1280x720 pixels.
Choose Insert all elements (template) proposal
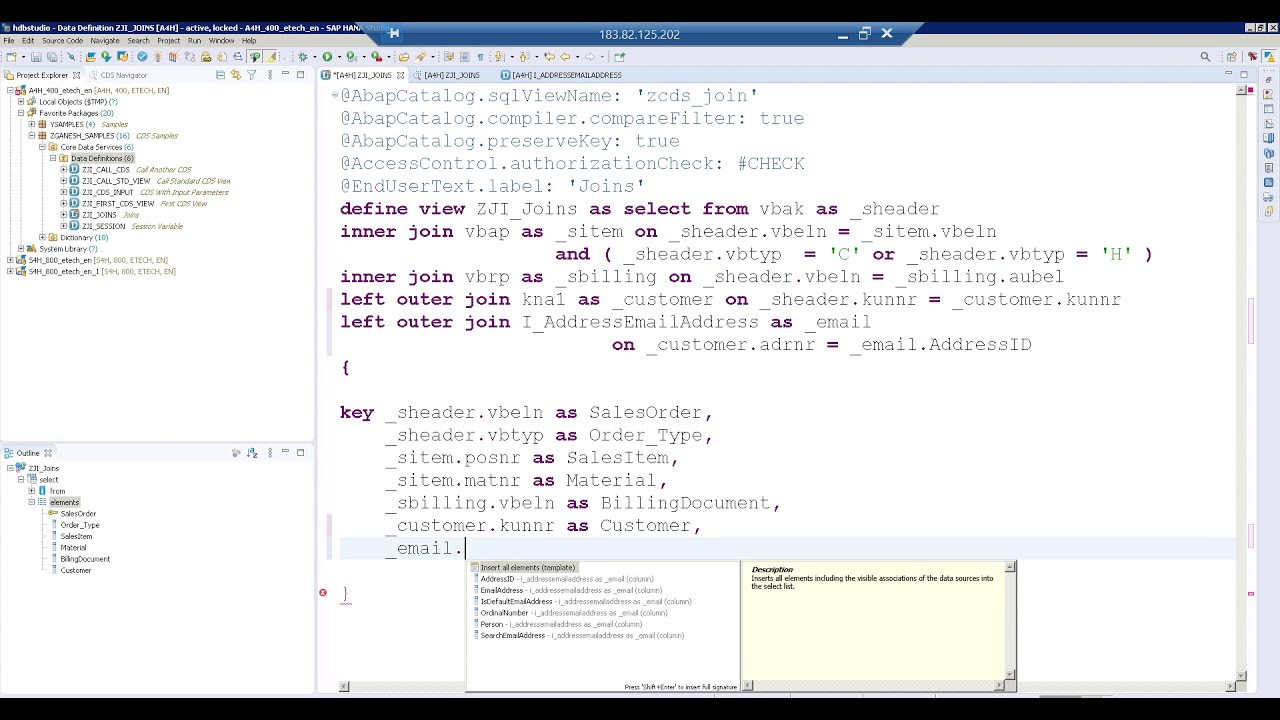coord(528,567)
